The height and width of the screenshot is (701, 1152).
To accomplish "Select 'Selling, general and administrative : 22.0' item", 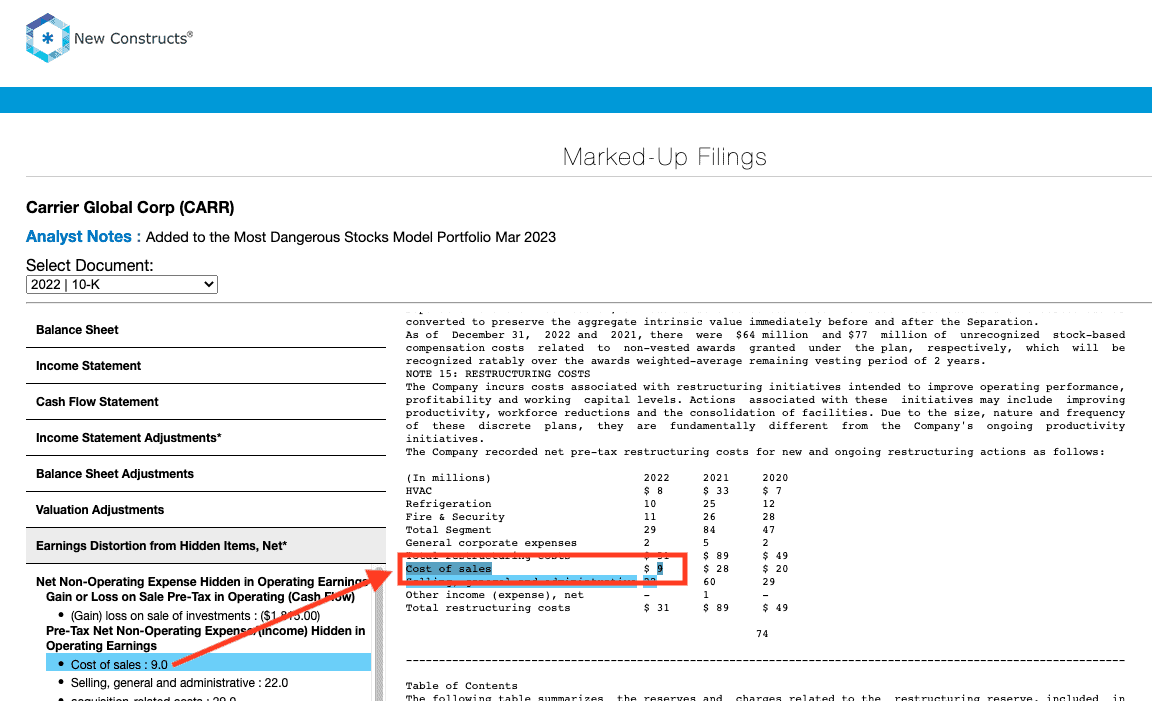I will click(179, 683).
